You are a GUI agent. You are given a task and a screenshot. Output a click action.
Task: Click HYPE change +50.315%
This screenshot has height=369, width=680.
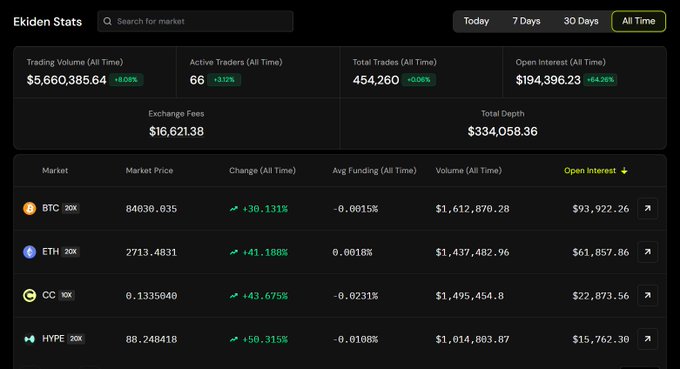coord(265,339)
